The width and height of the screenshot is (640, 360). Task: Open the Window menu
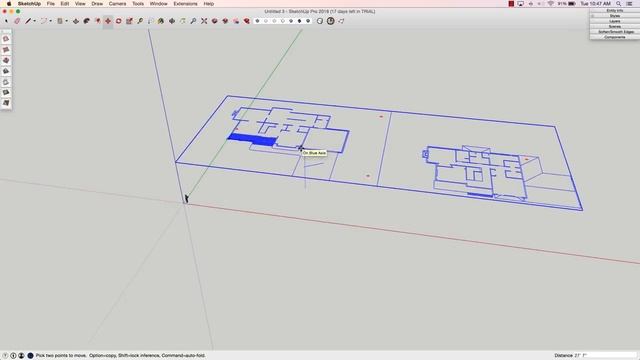click(x=159, y=4)
